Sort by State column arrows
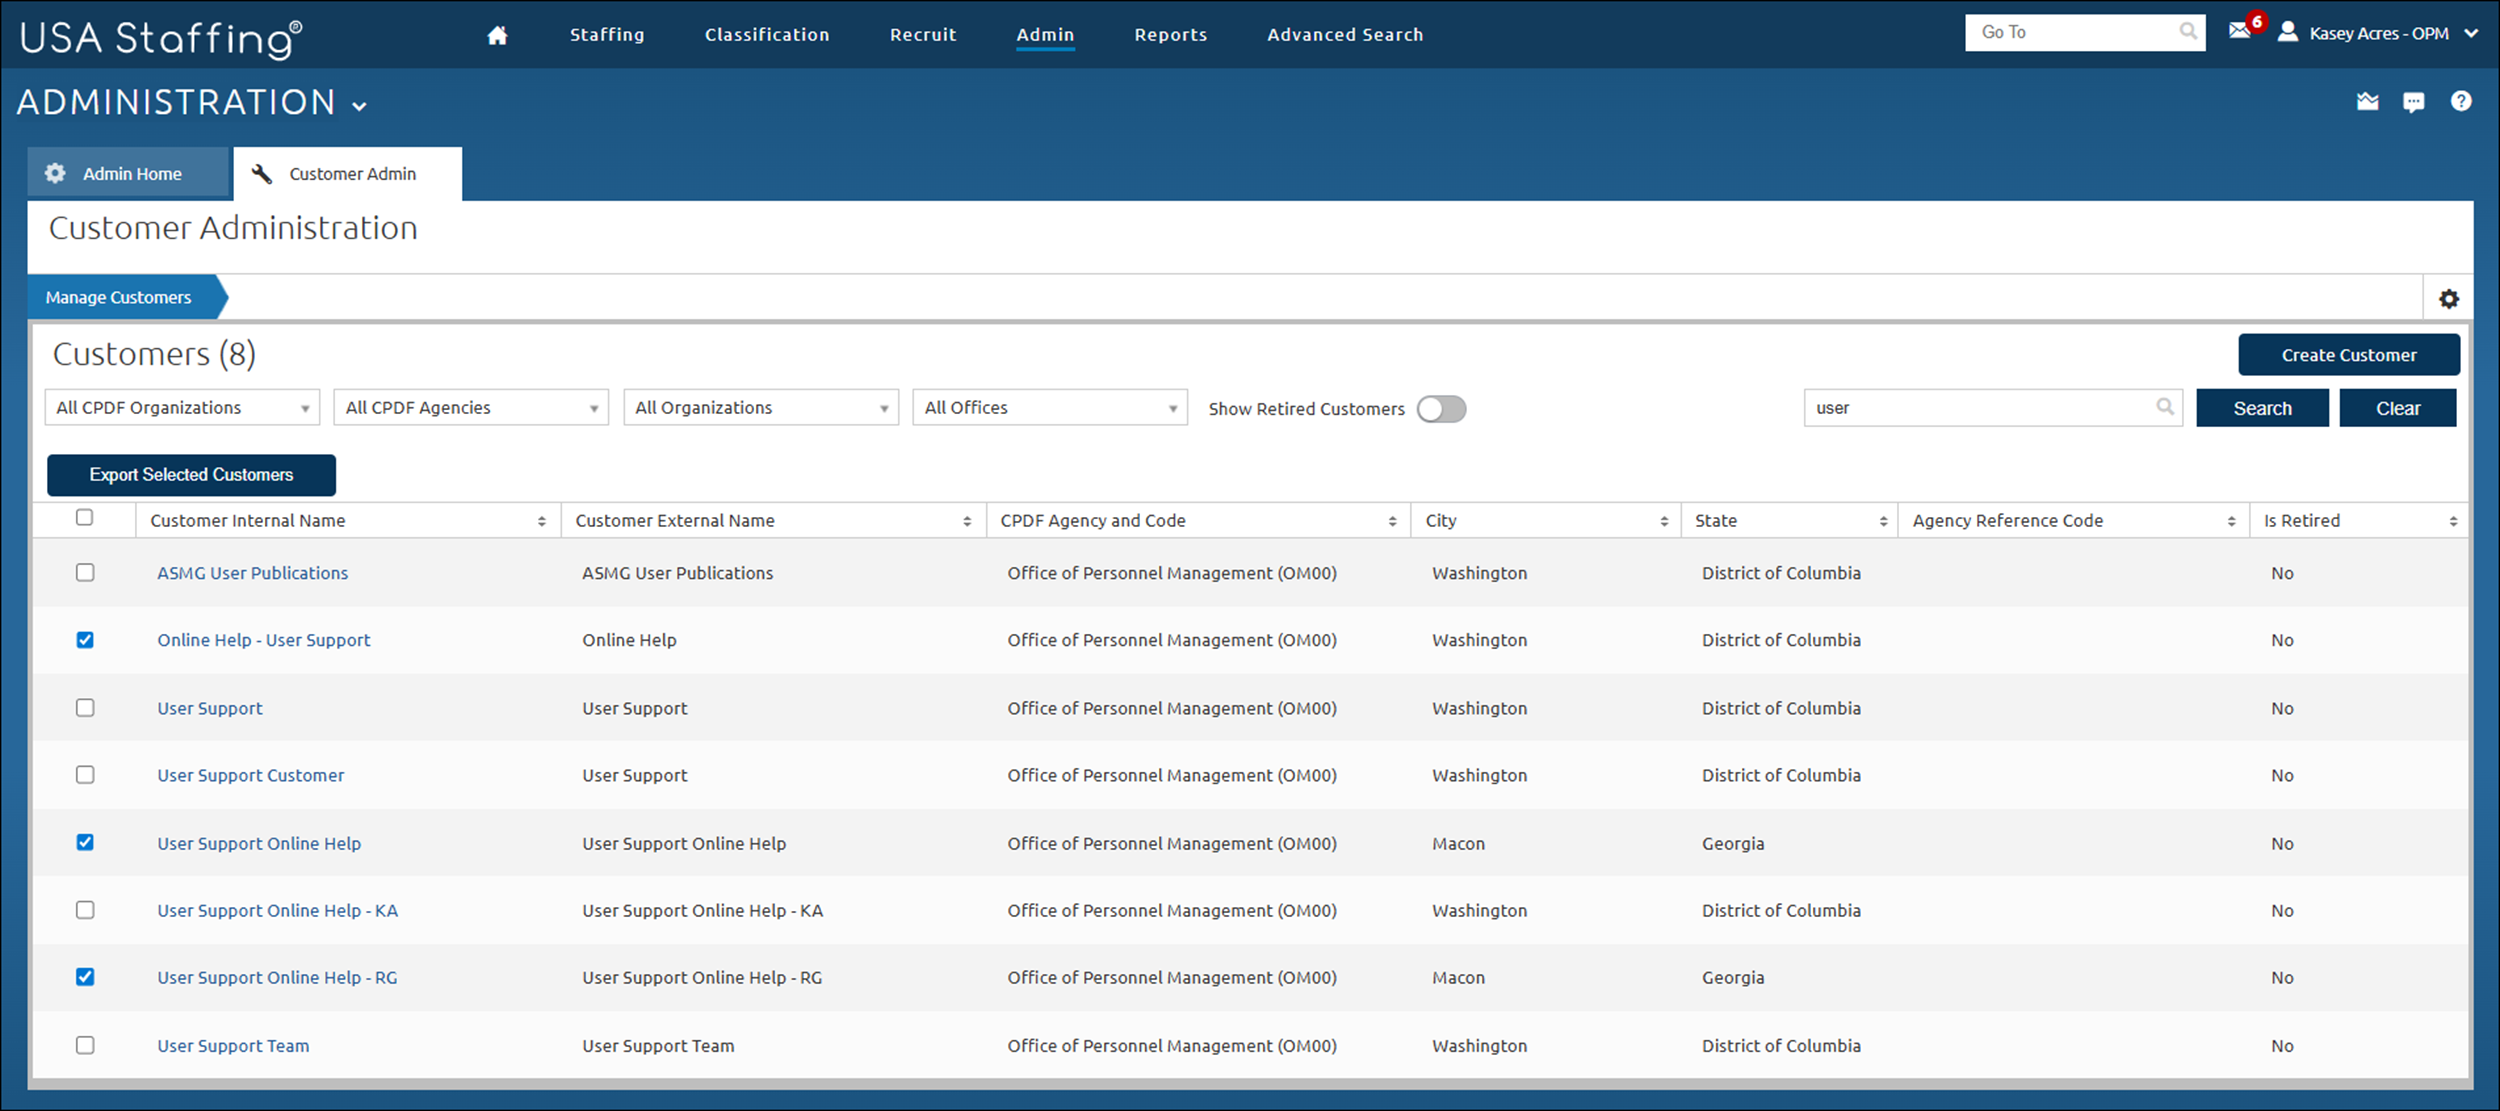Screen dimensions: 2500x1111 tap(1883, 521)
